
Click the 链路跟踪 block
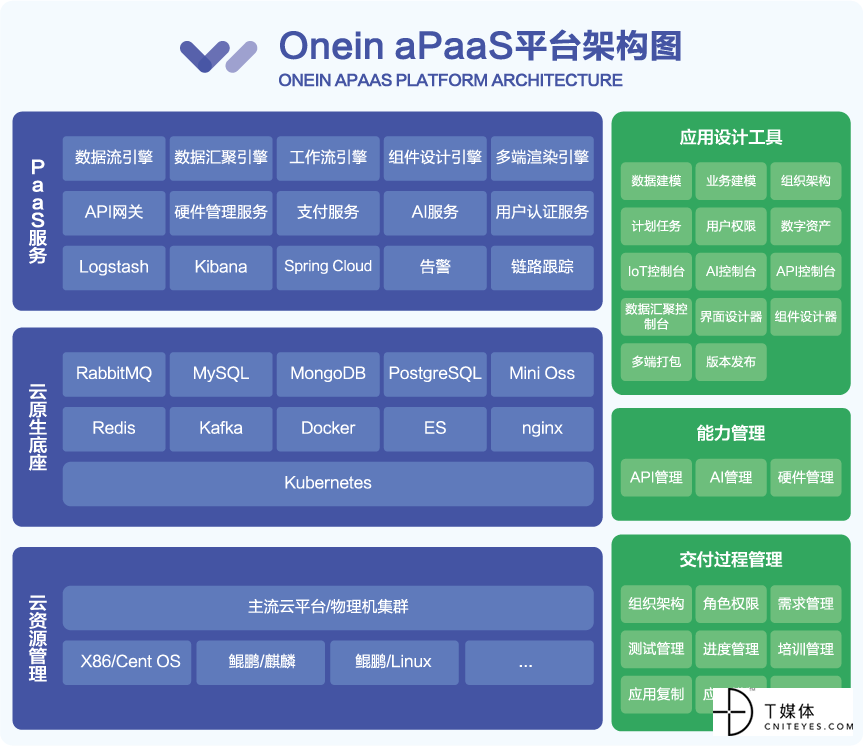point(542,268)
